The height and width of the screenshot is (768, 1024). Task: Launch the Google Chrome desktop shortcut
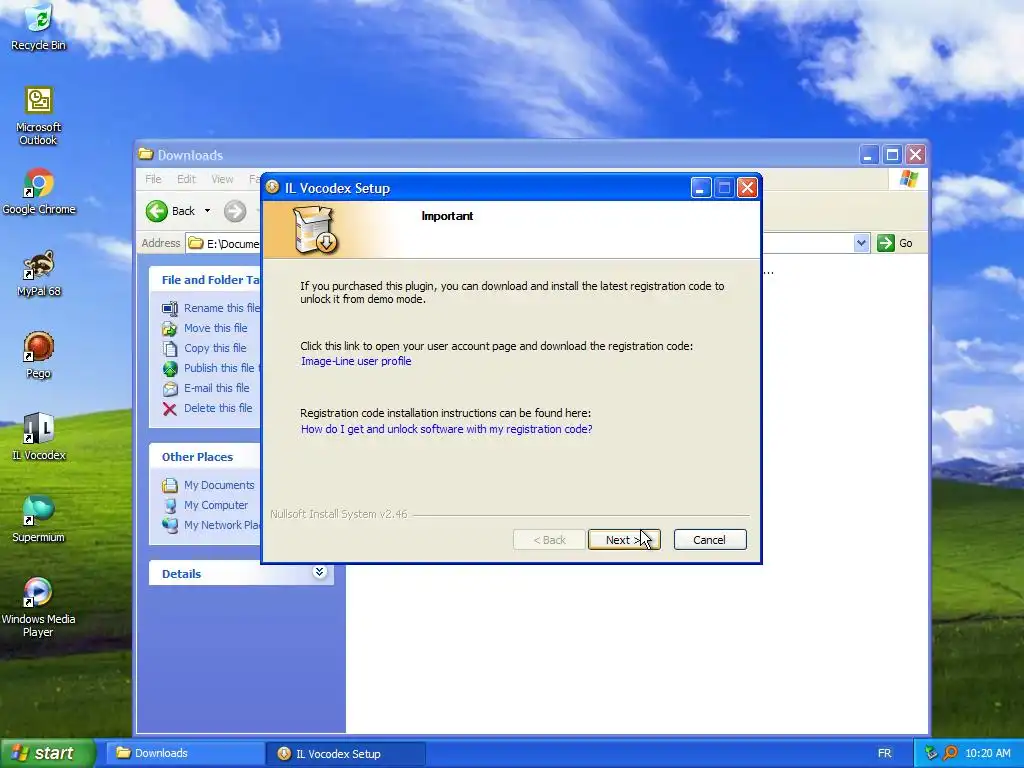(39, 192)
